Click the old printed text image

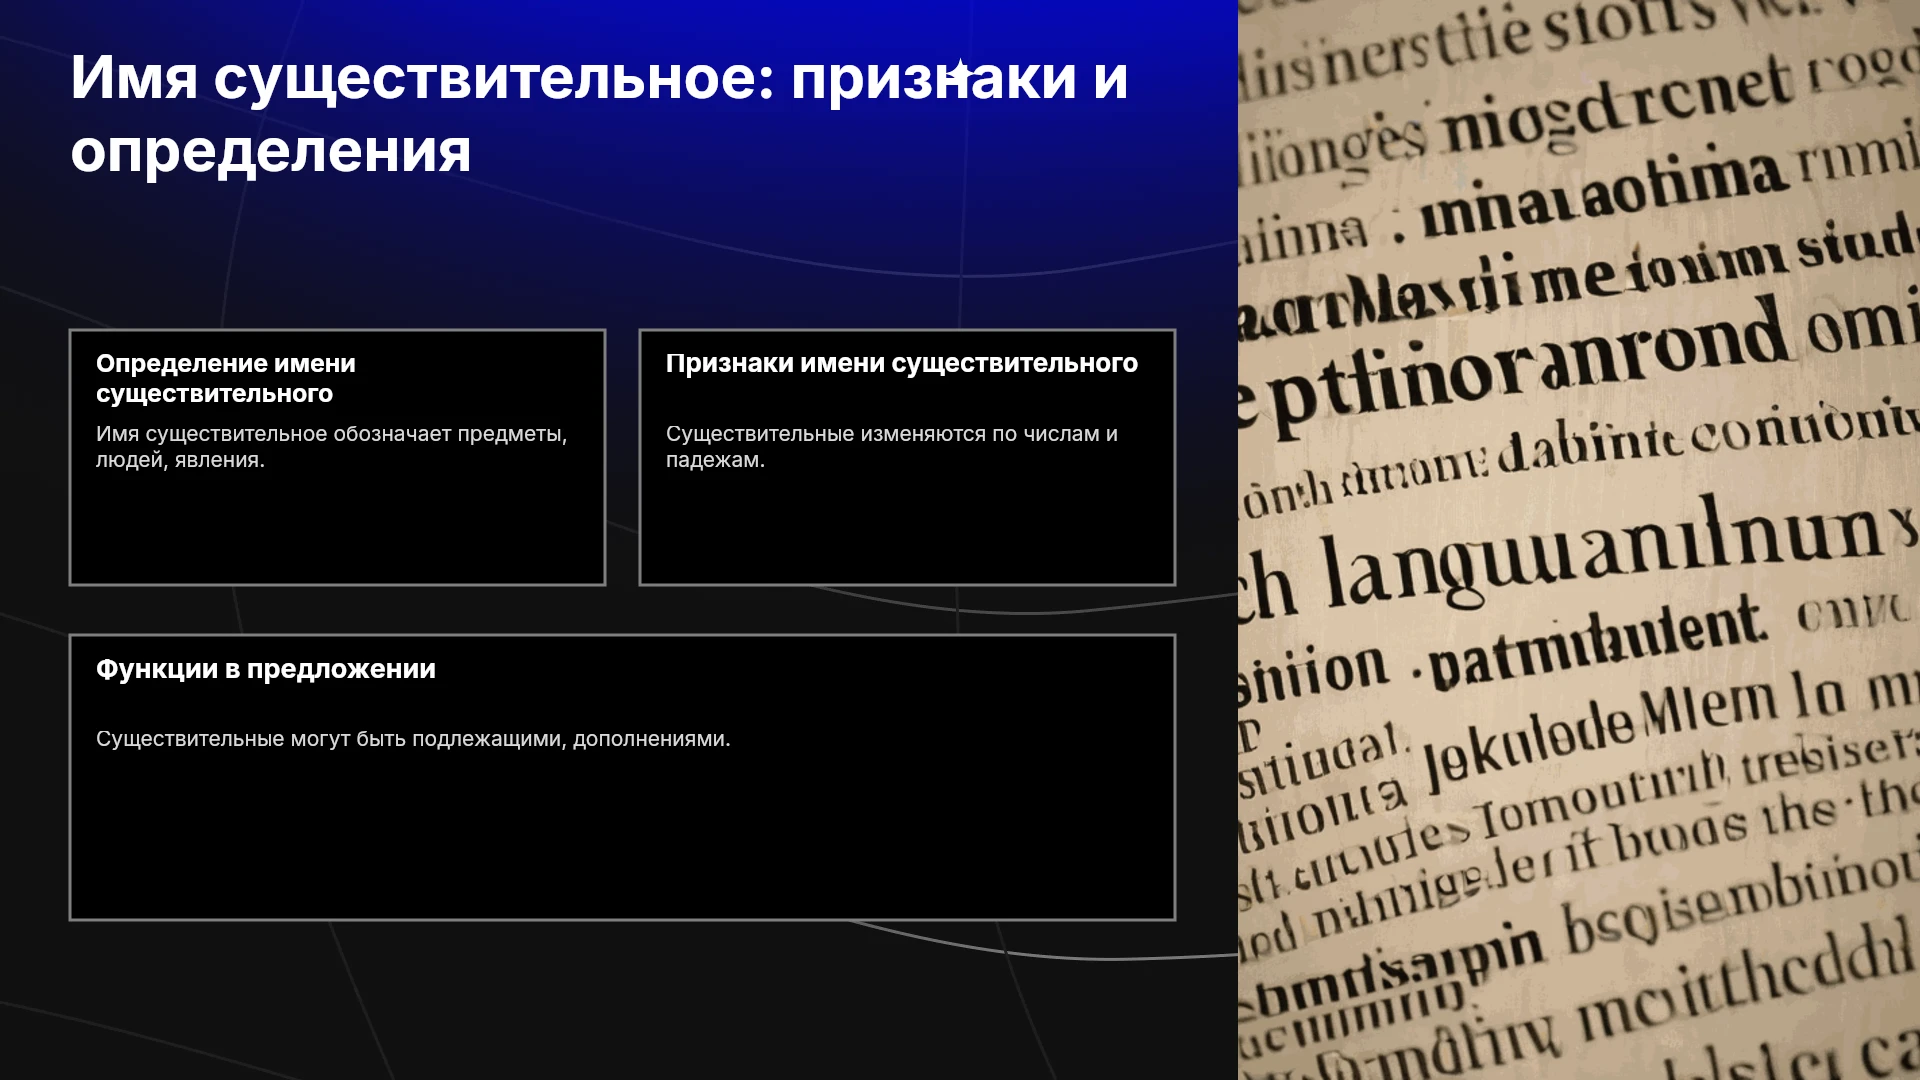point(1579,540)
